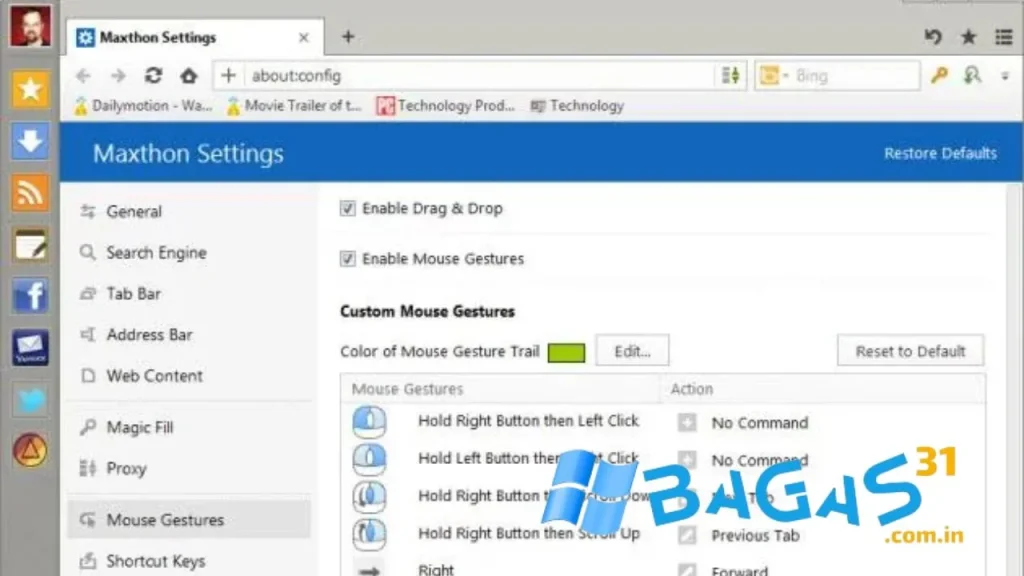Toggle Enable Drag & Drop checkbox
1024x576 pixels.
click(x=347, y=208)
